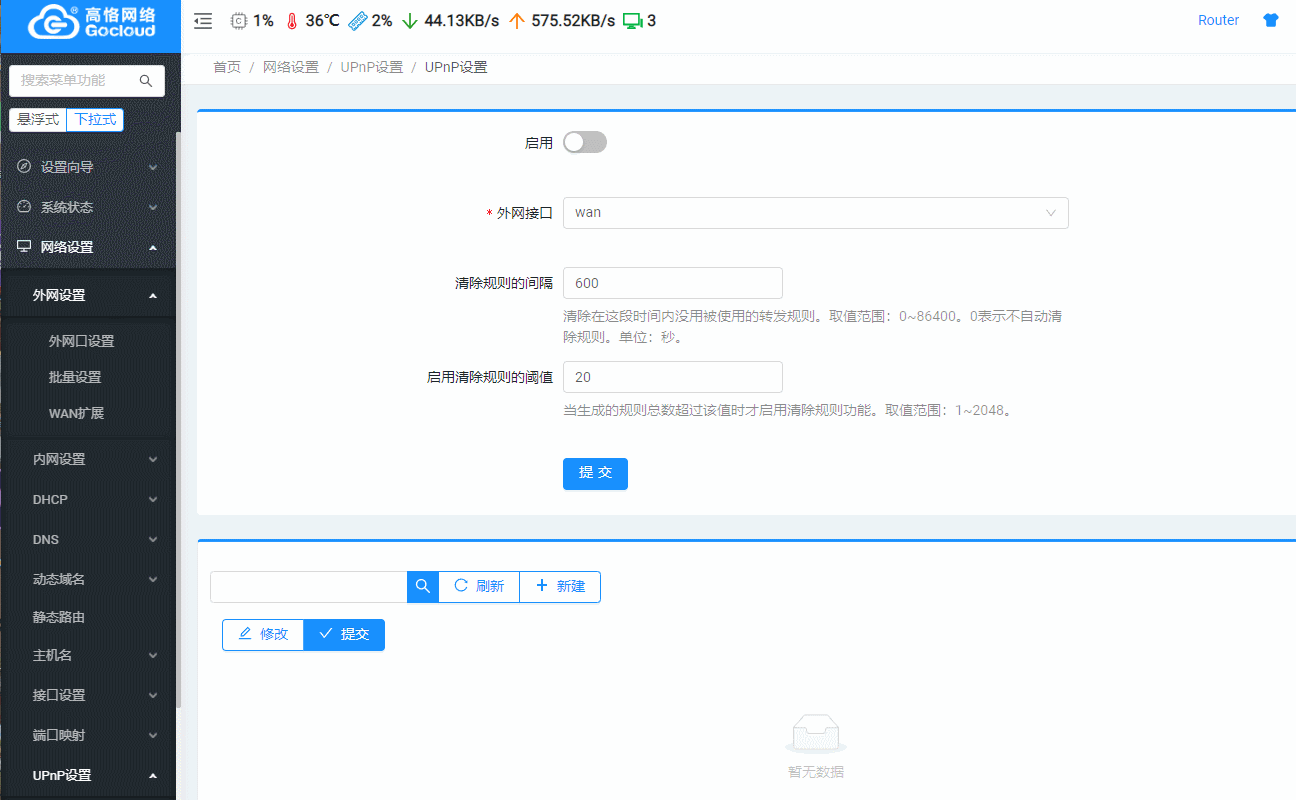Open the 外网接口 wan dropdown
This screenshot has width=1296, height=800.
click(815, 213)
